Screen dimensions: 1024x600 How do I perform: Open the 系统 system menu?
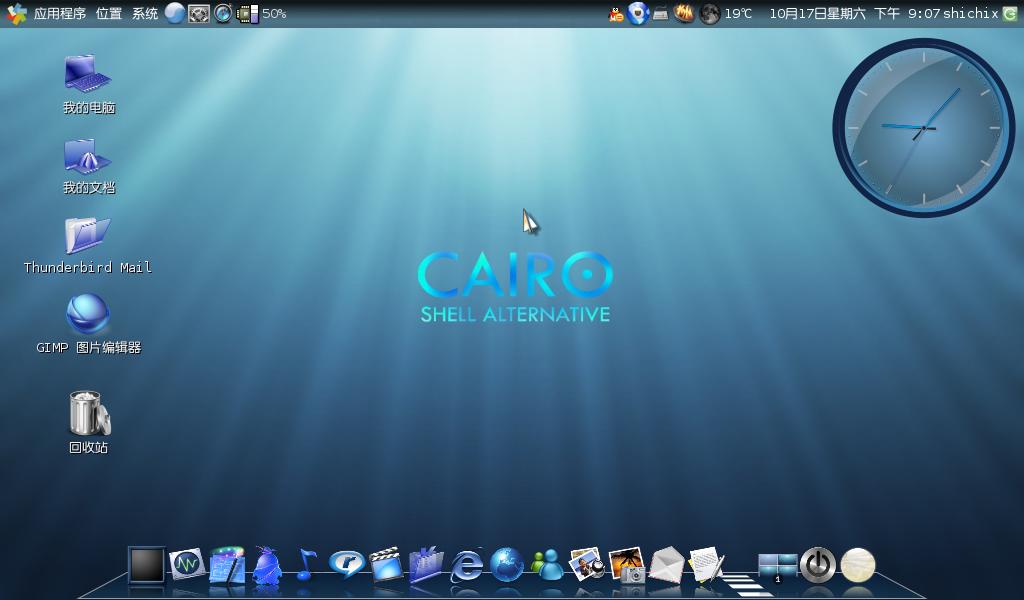click(144, 13)
